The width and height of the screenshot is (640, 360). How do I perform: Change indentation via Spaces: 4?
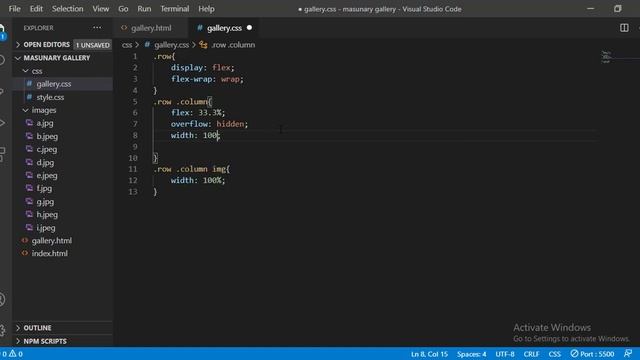pyautogui.click(x=471, y=354)
